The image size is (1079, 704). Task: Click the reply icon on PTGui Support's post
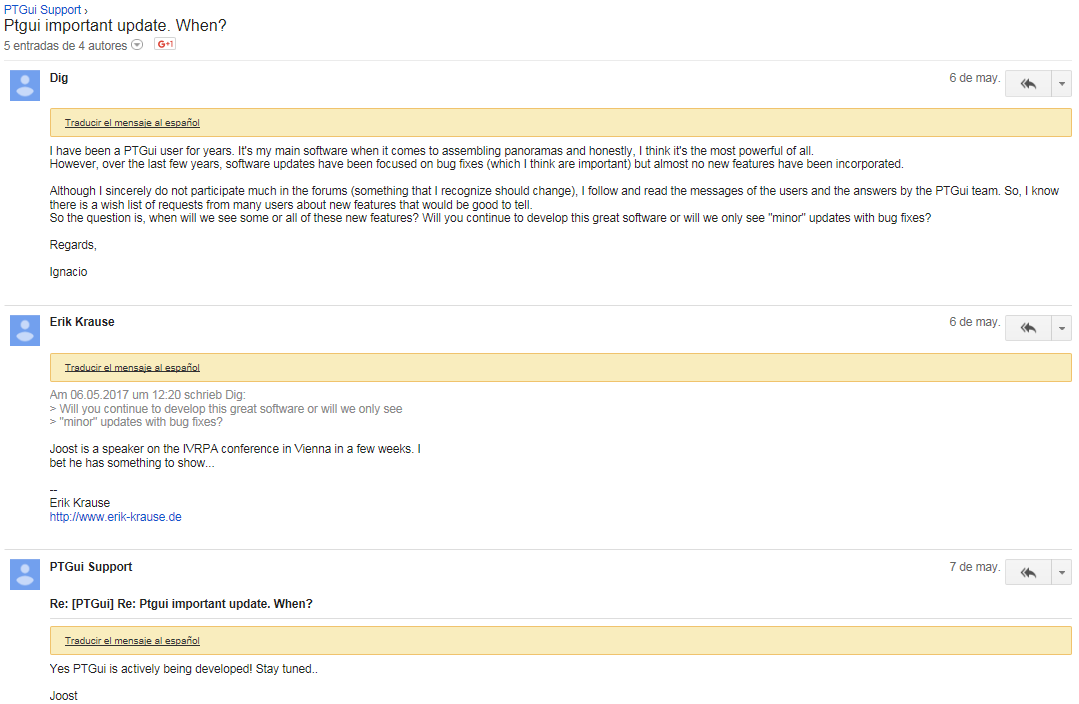coord(1028,573)
